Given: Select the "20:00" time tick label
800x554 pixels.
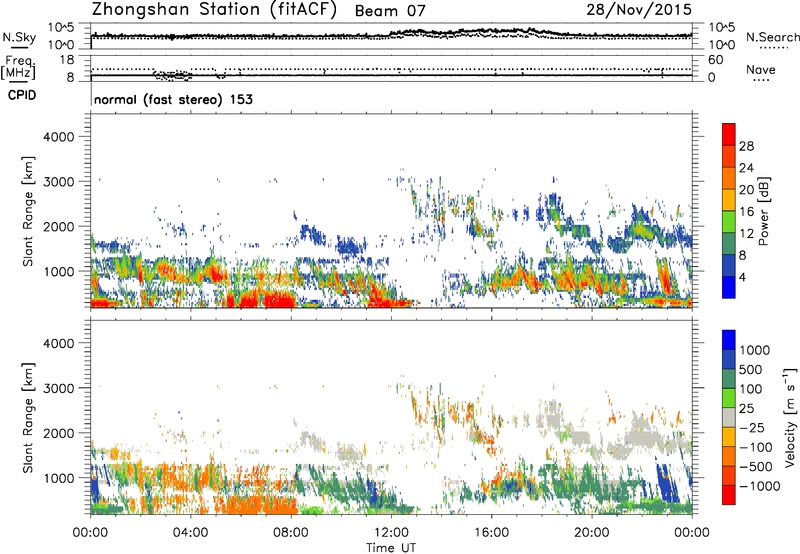Looking at the screenshot, I should [x=592, y=533].
